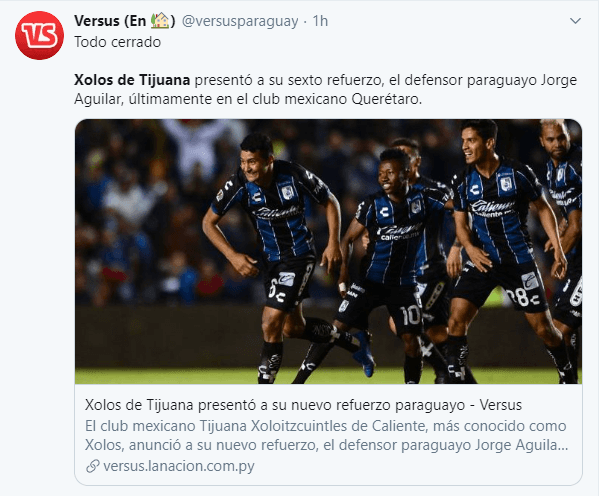Open article title Xolos presentó nuevo refuerzo
Image resolution: width=599 pixels, height=496 pixels.
coord(303,405)
